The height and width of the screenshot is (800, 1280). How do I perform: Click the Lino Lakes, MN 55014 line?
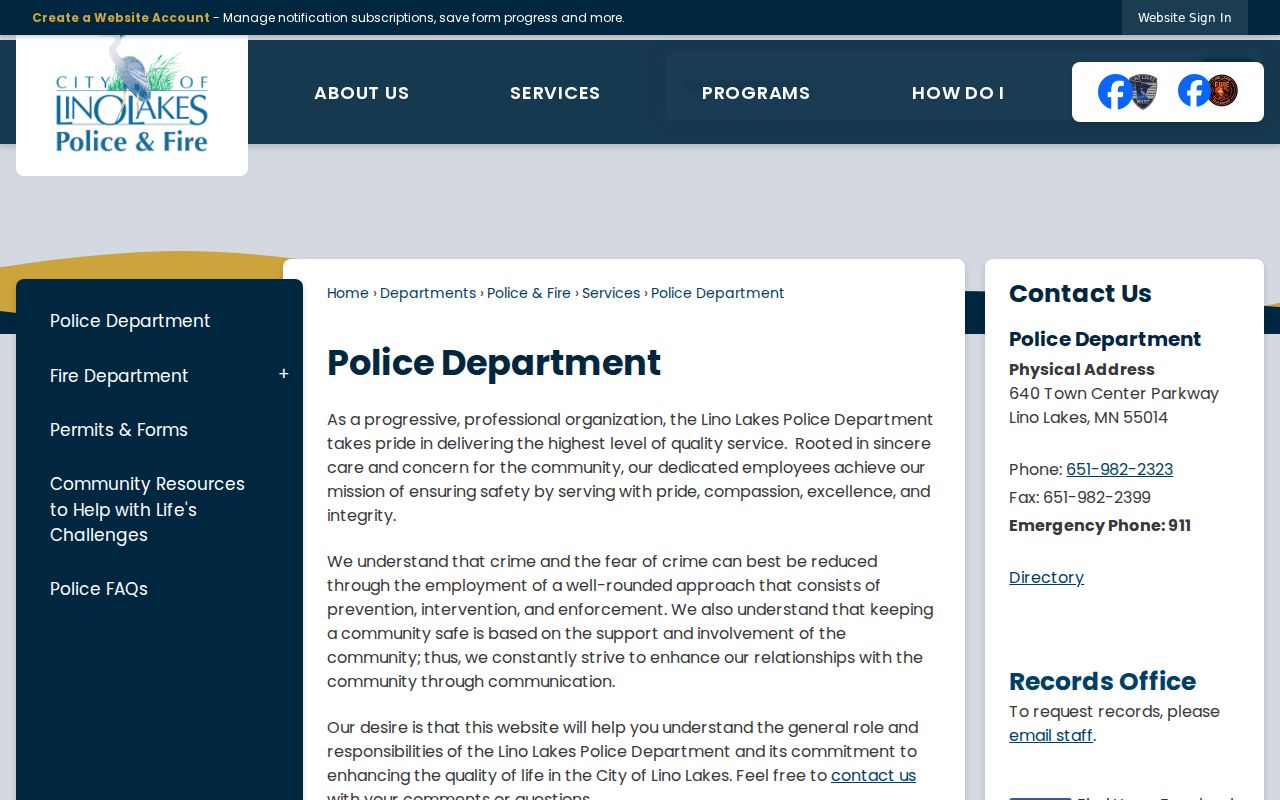(x=1088, y=417)
